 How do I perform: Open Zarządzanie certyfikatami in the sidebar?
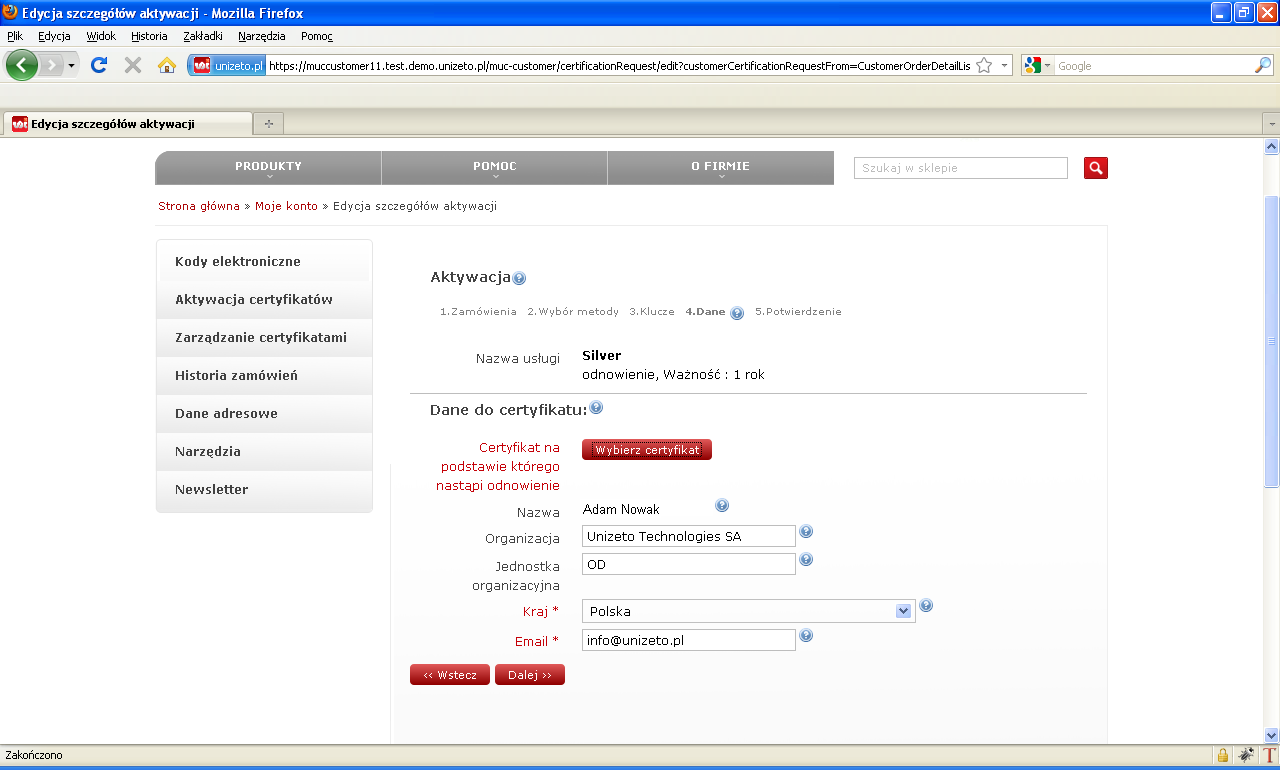(264, 338)
